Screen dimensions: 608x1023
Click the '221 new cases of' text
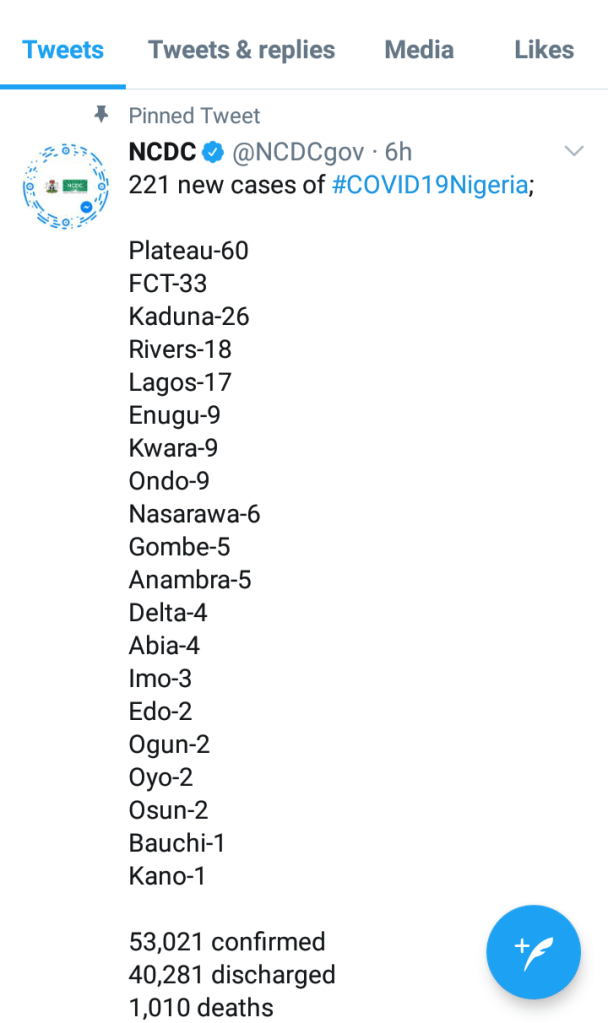(226, 185)
